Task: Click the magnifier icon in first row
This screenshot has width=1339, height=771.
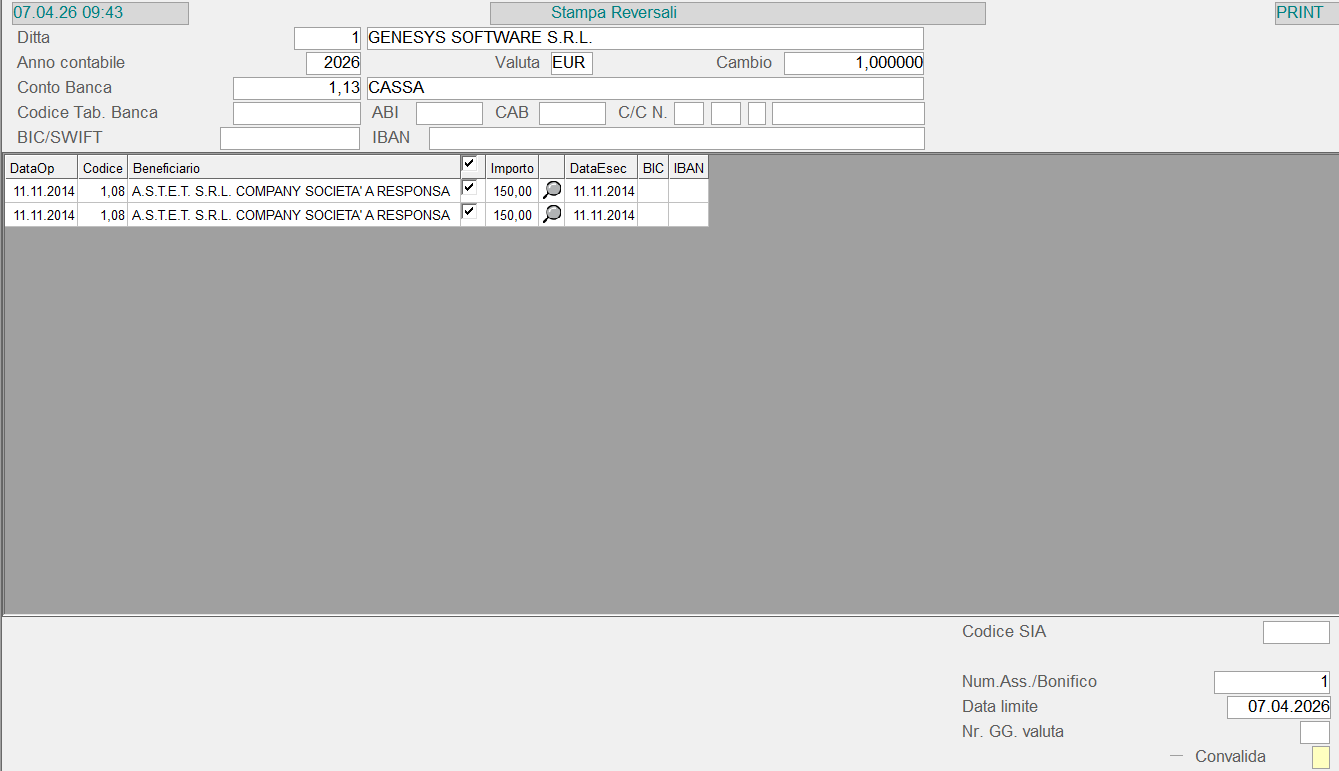Action: pos(551,190)
